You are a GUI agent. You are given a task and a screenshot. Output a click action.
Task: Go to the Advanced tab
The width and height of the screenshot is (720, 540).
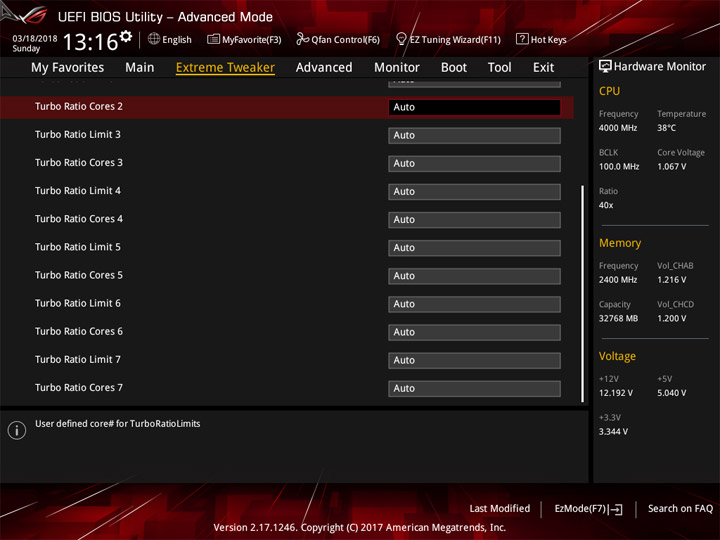324,68
